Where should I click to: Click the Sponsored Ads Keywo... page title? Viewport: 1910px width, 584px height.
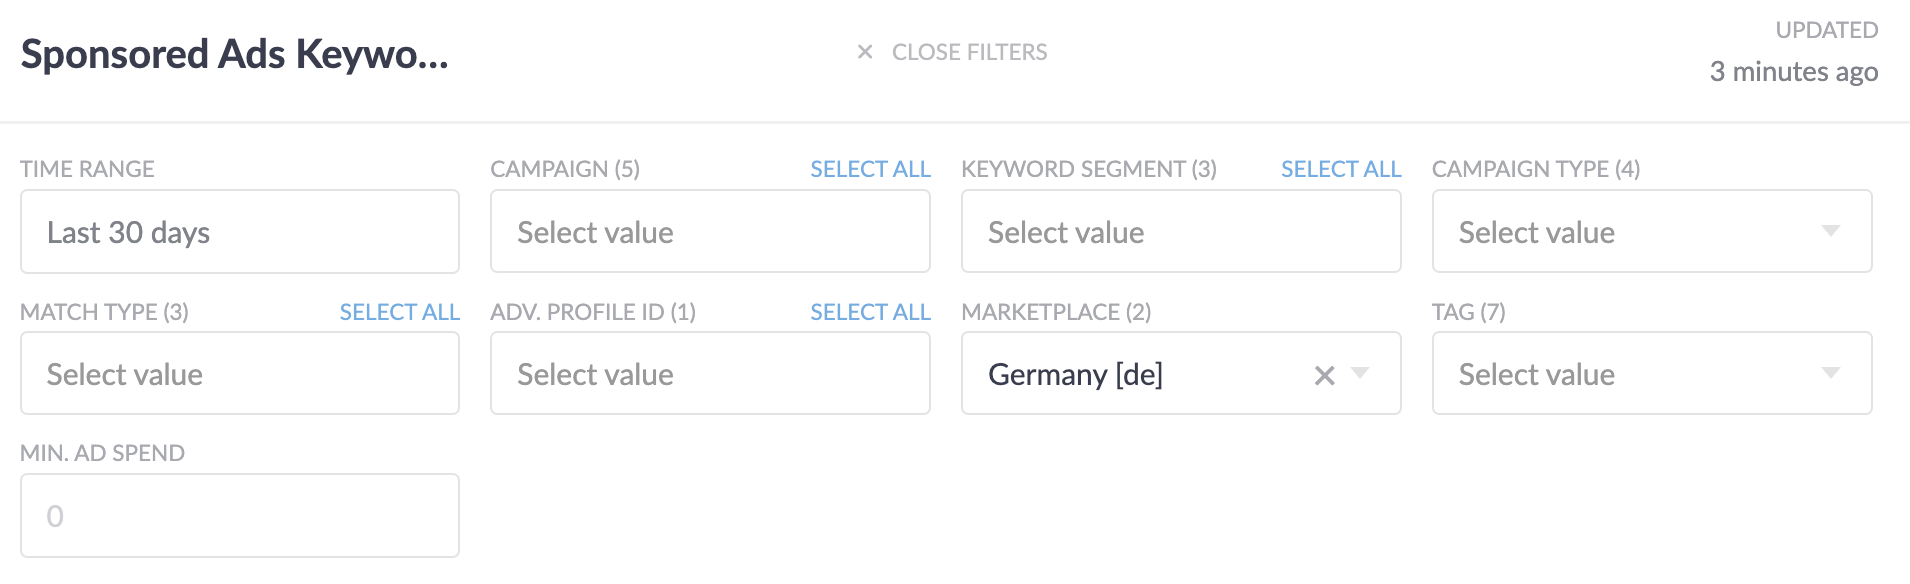[x=234, y=54]
